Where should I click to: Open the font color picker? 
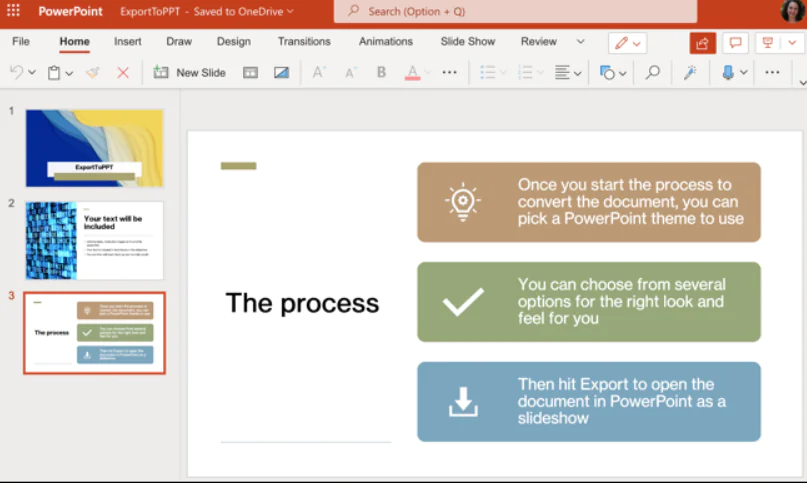(x=413, y=73)
